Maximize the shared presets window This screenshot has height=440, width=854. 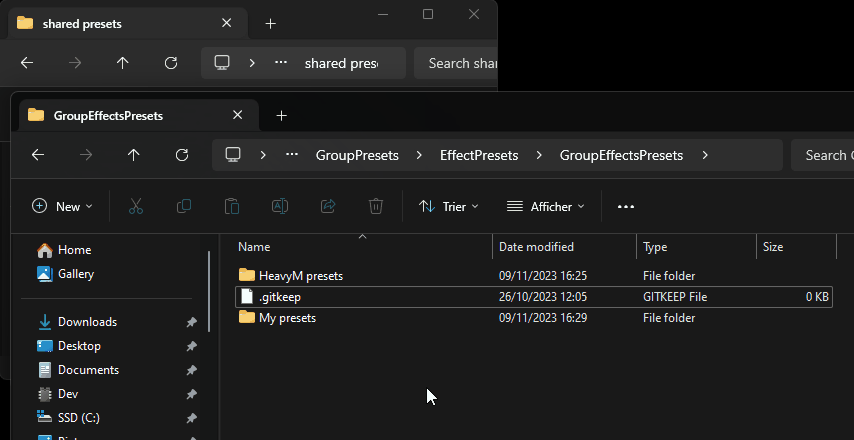428,14
